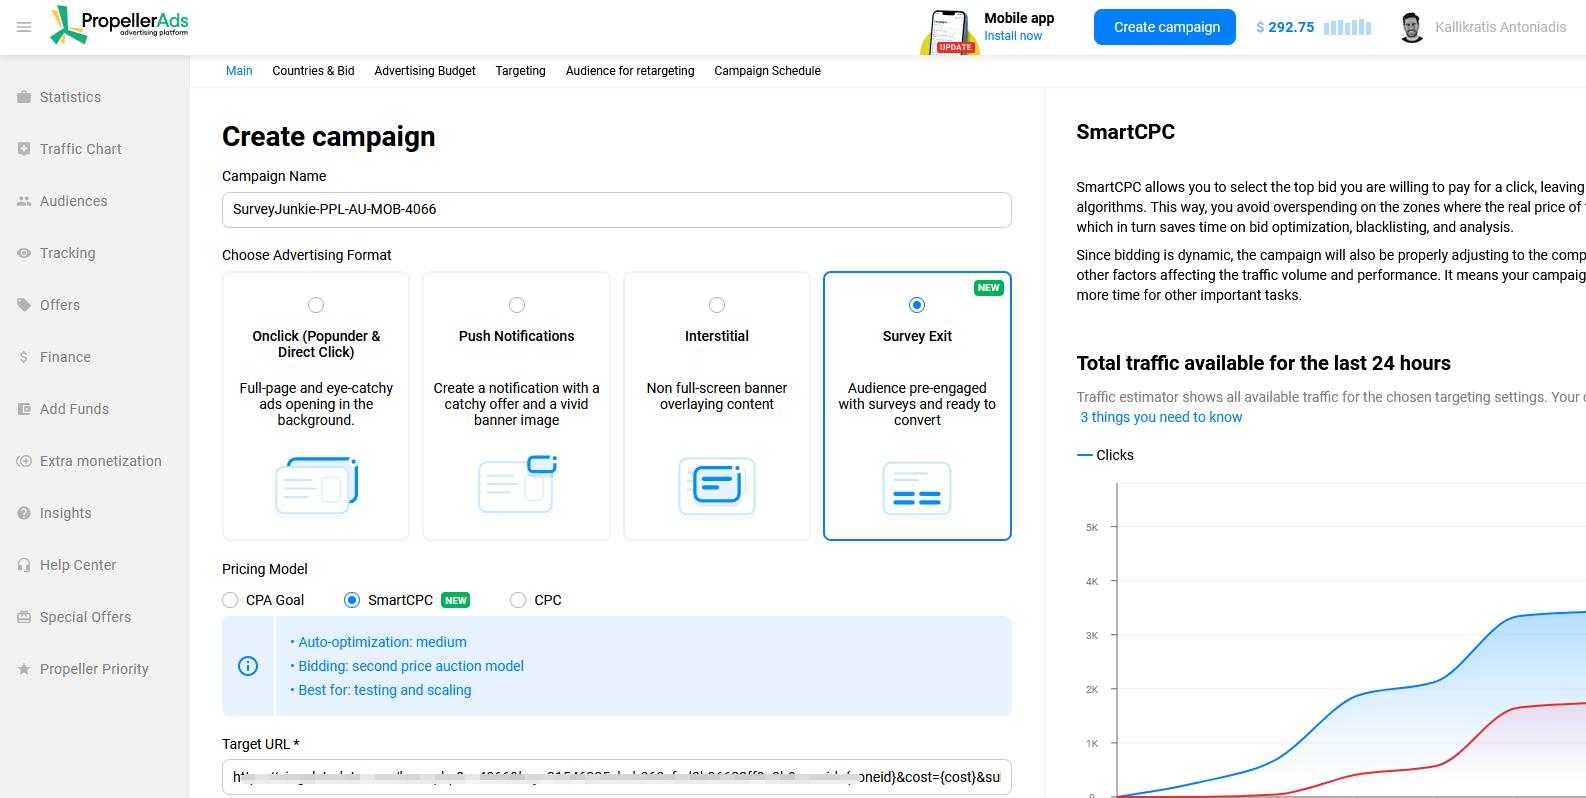The height and width of the screenshot is (798, 1586).
Task: Click the Create campaign button
Action: (x=1166, y=27)
